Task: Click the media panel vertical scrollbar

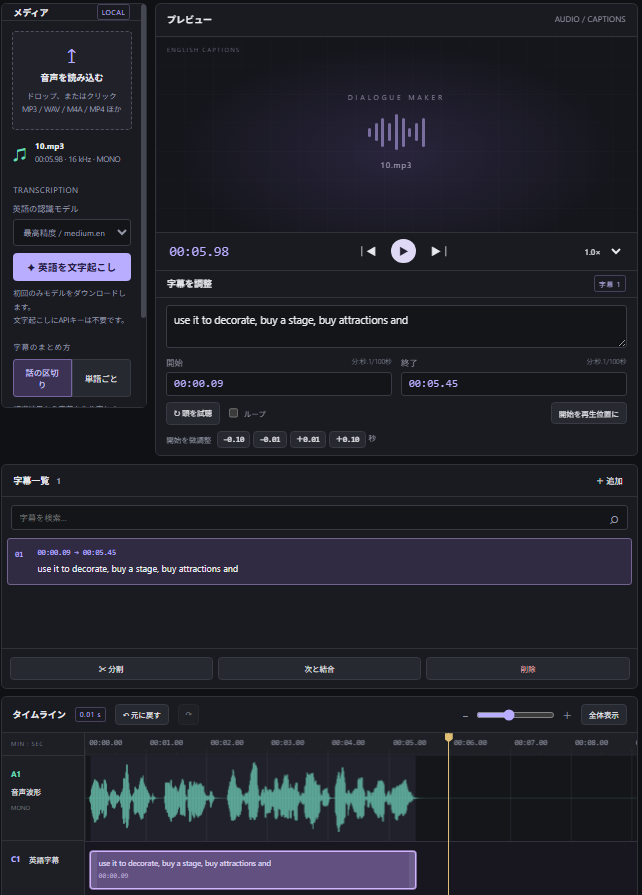Action: click(143, 160)
